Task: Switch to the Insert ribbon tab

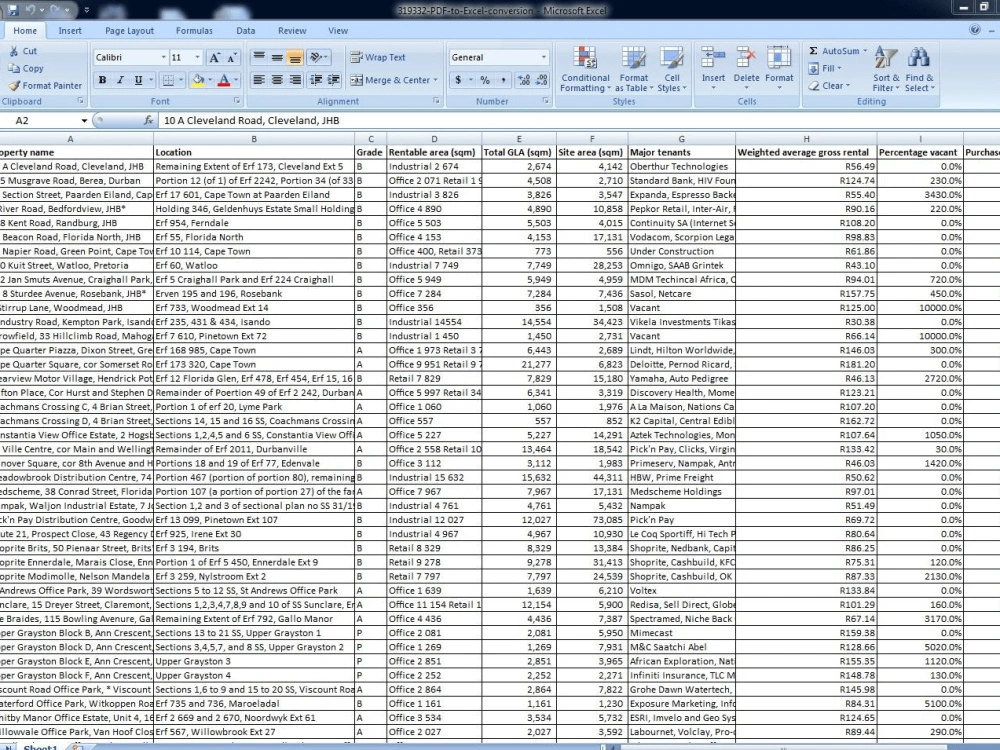Action: tap(70, 31)
